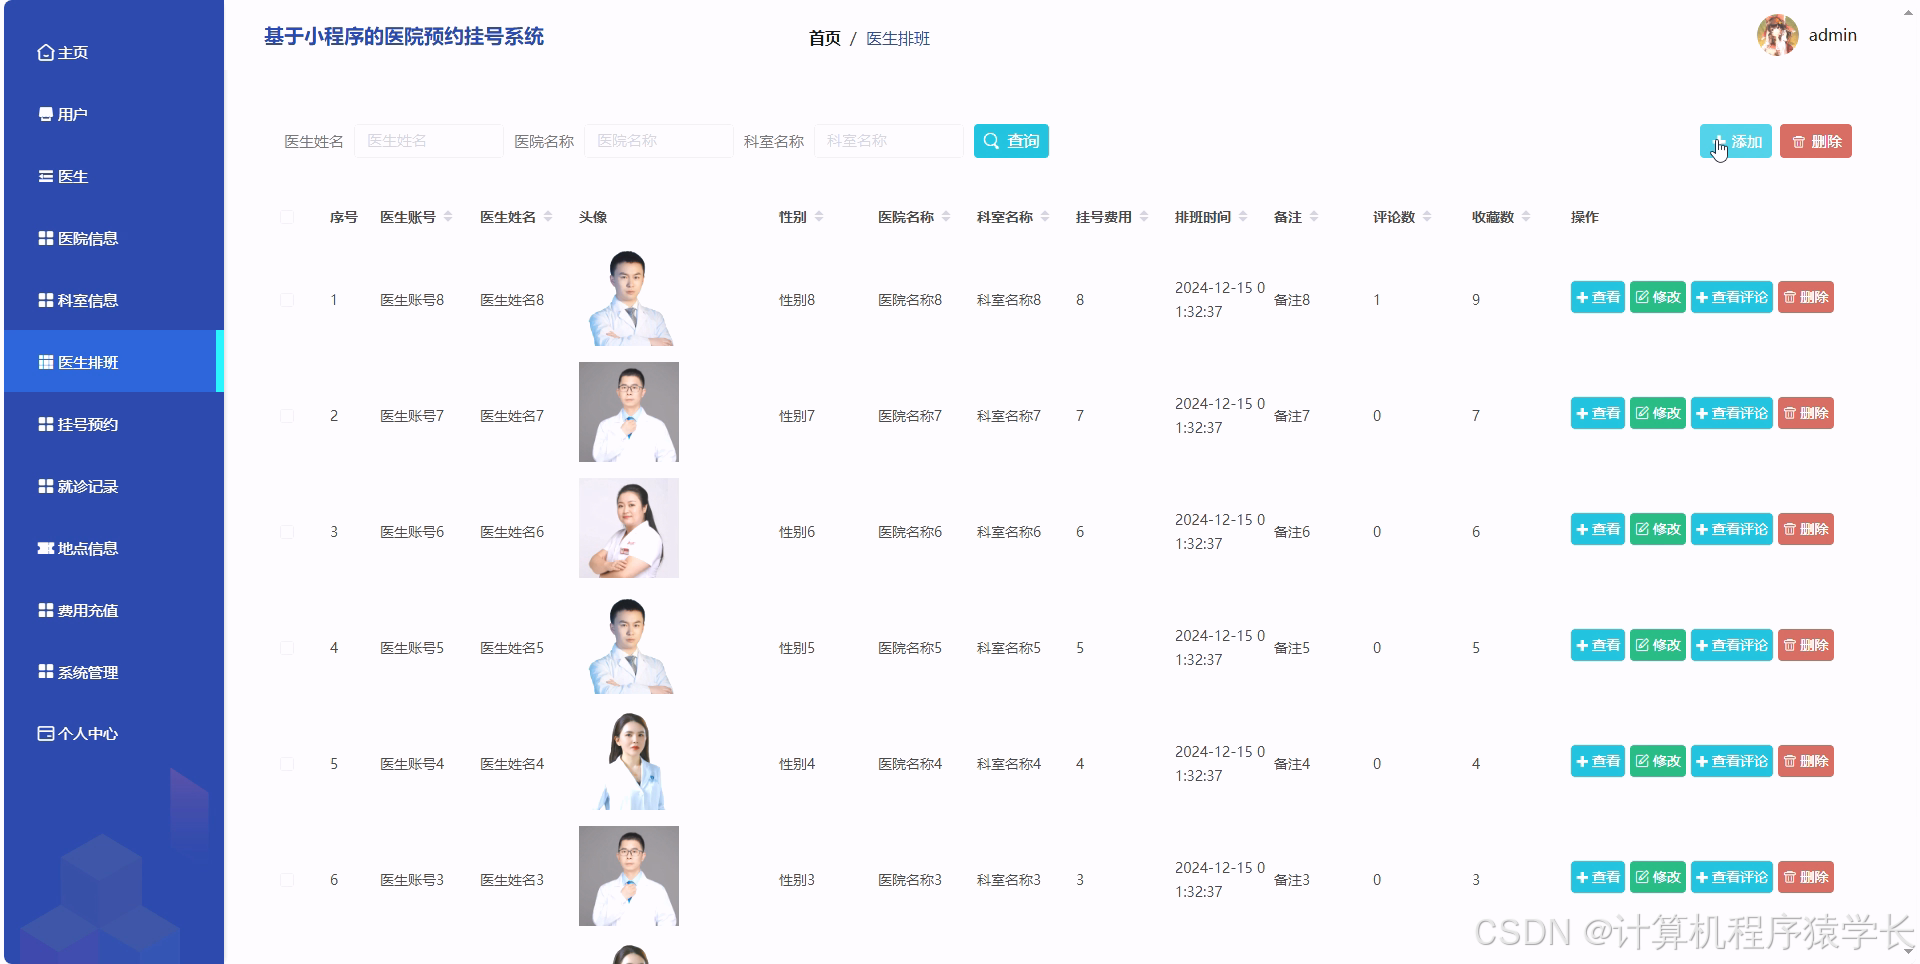Screen dimensions: 1920x964
Task: Open the 主页 home icon in sidebar
Action: [x=44, y=52]
